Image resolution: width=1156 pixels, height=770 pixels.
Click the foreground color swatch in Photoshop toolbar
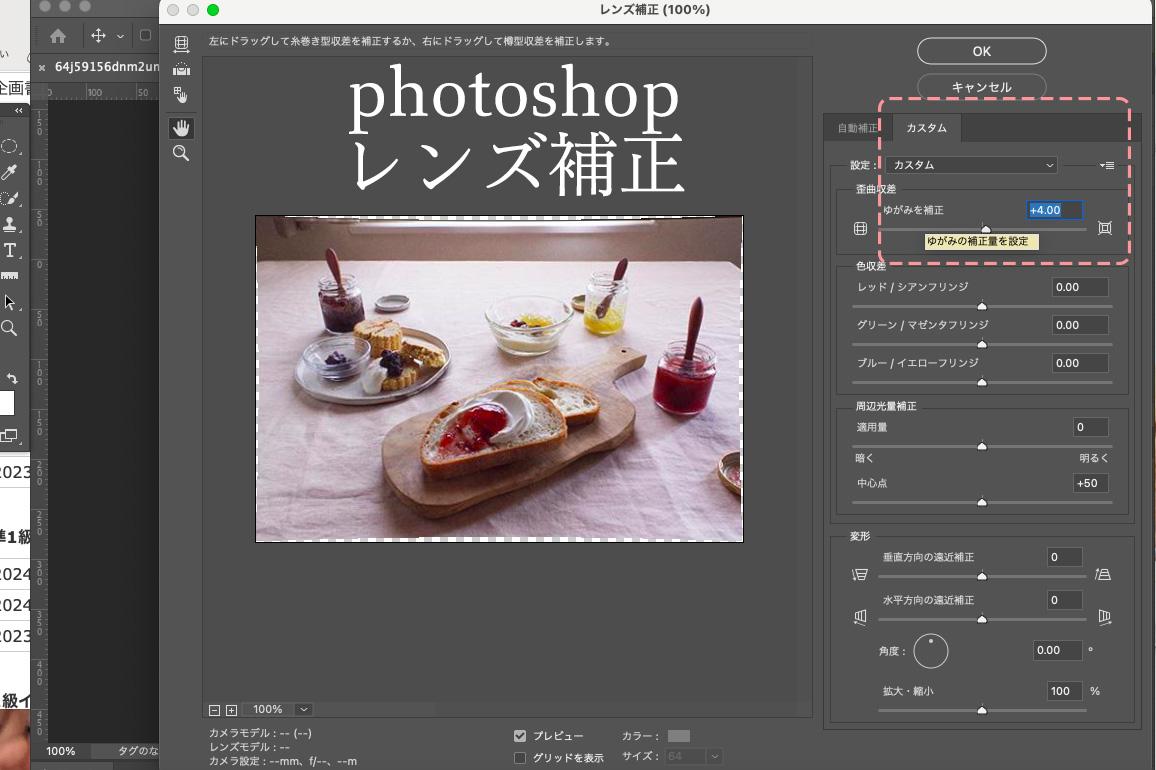(6, 403)
